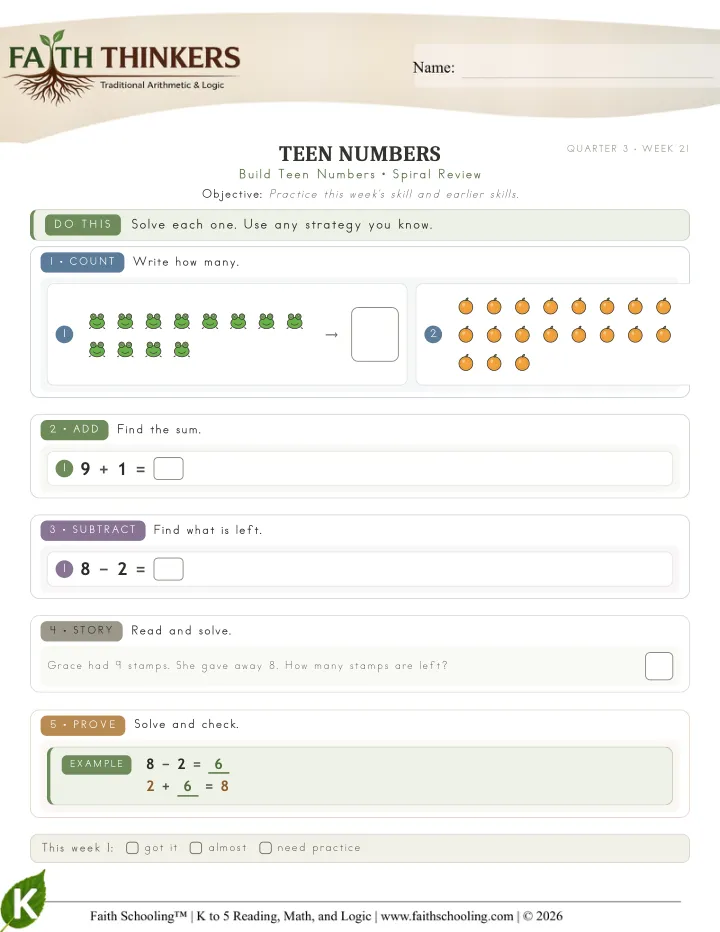The width and height of the screenshot is (720, 932).
Task: Click the Faith Thinkers tree logo
Action: (x=123, y=67)
